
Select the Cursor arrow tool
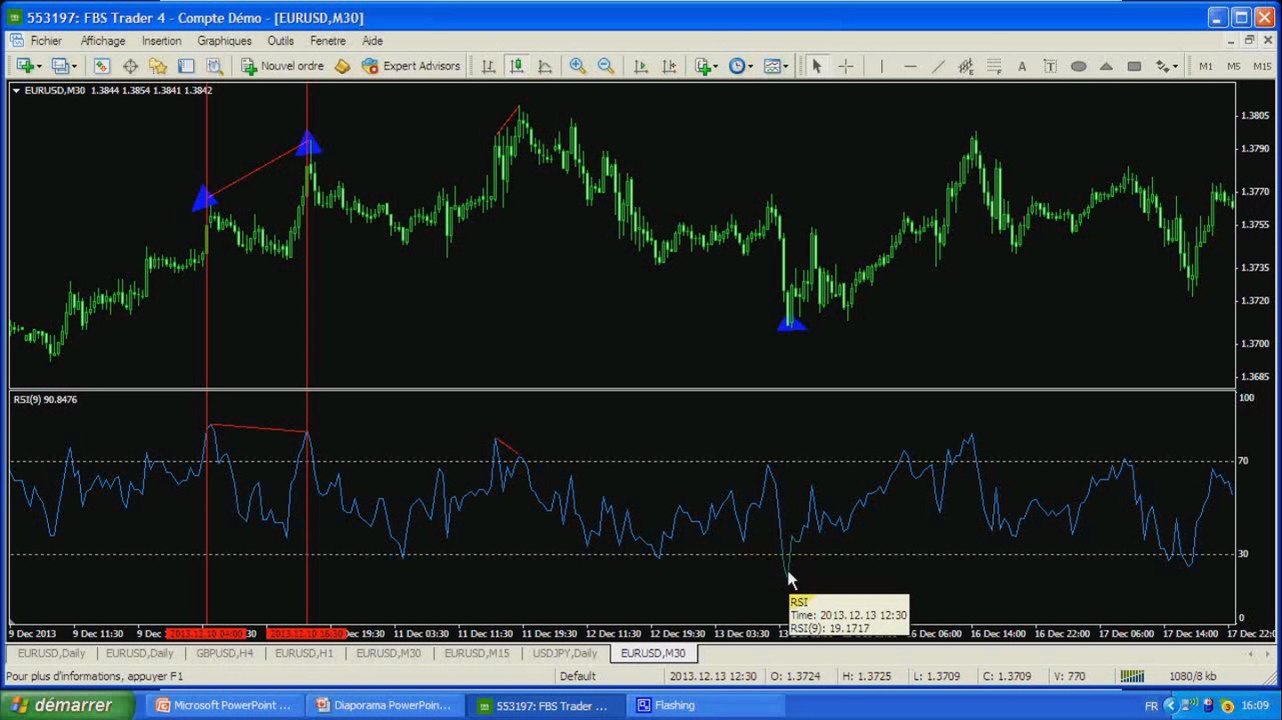(x=817, y=66)
